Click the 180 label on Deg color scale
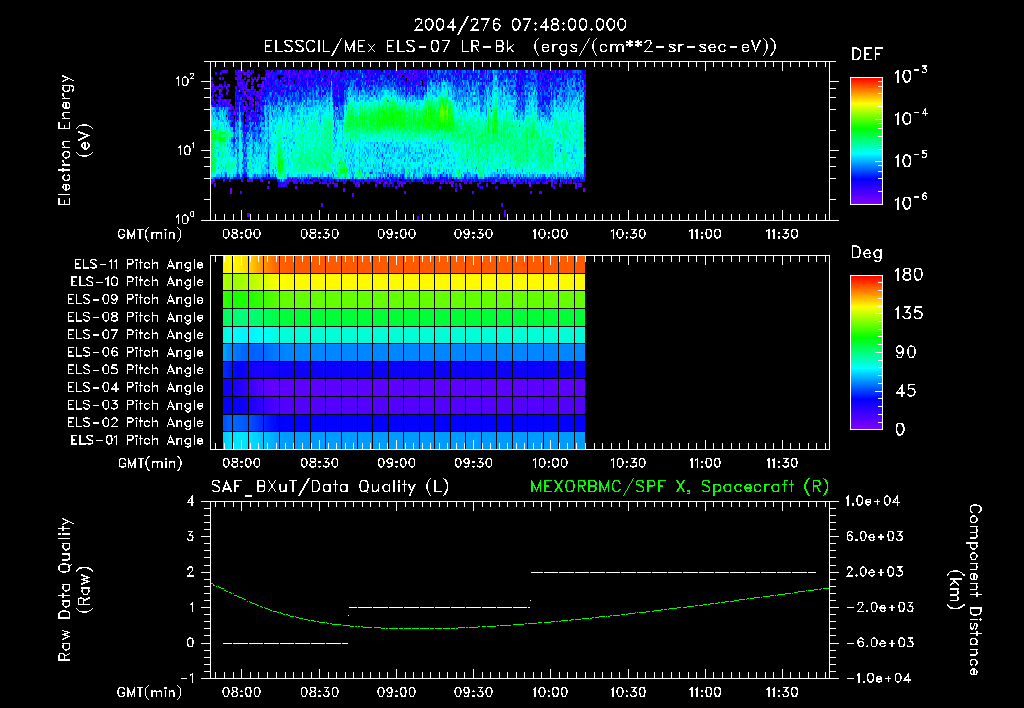This screenshot has width=1024, height=708. point(908,274)
